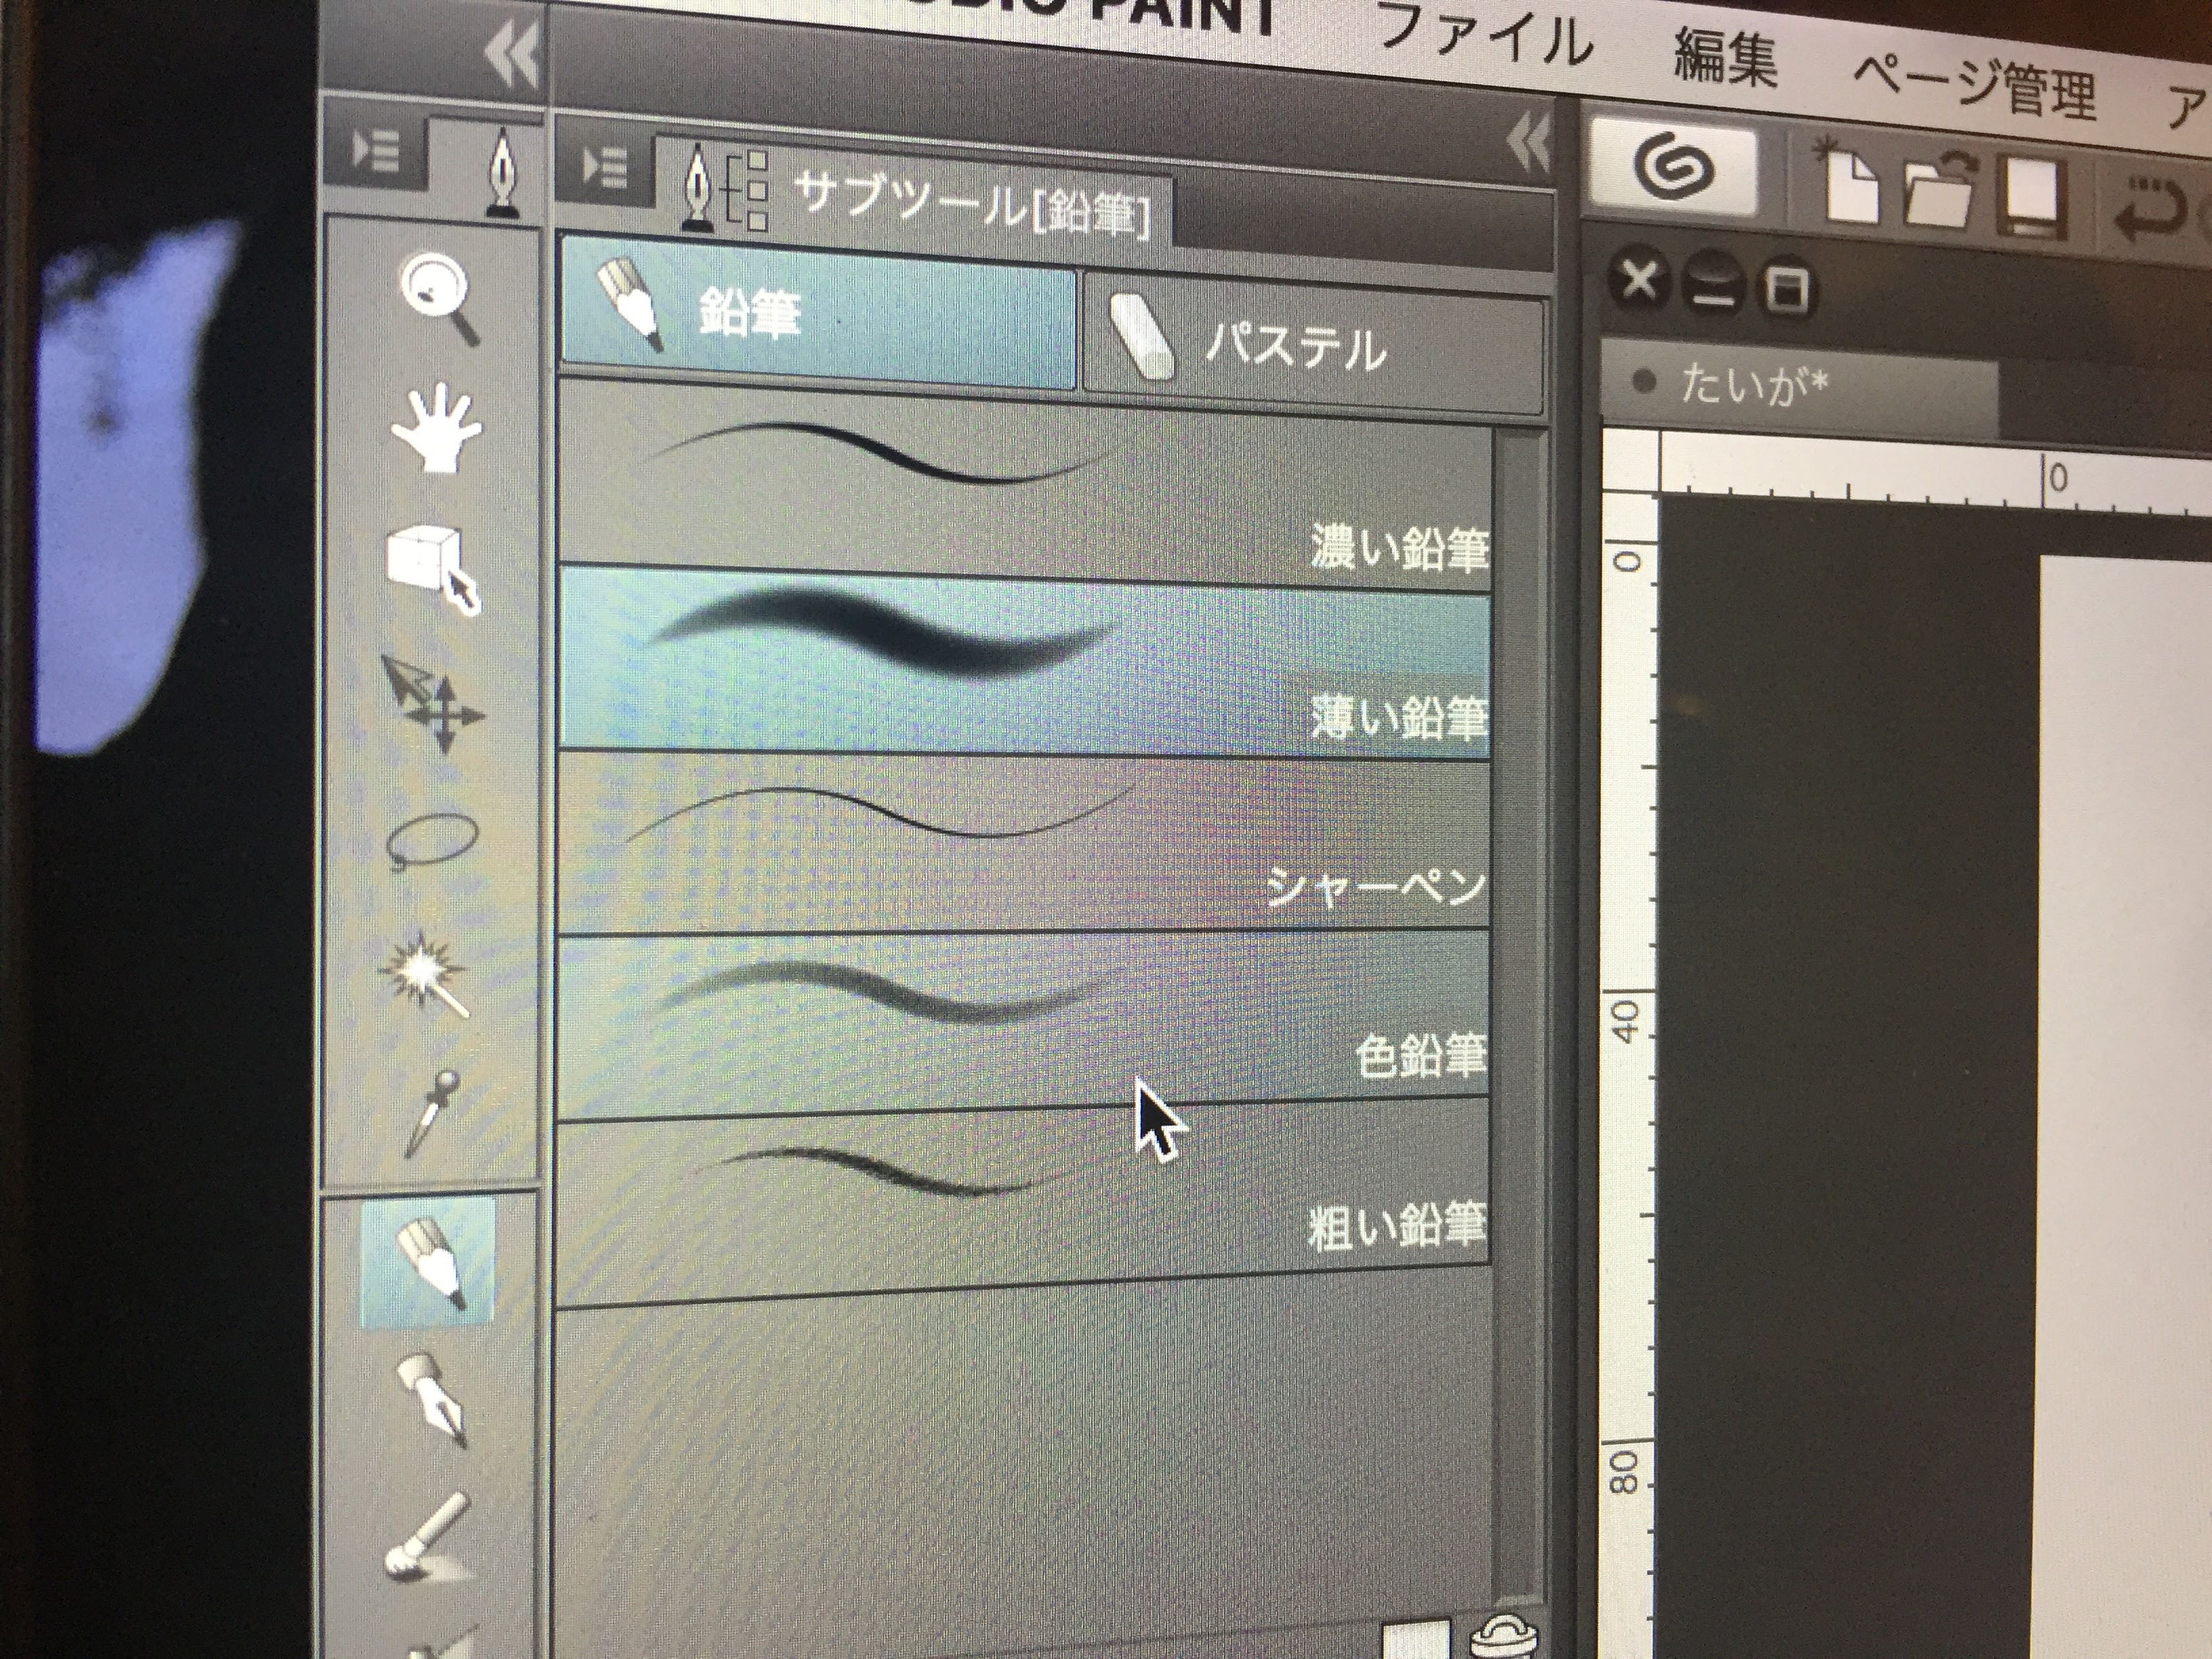The width and height of the screenshot is (2212, 1659).
Task: Maximize the document window
Action: (x=1788, y=290)
